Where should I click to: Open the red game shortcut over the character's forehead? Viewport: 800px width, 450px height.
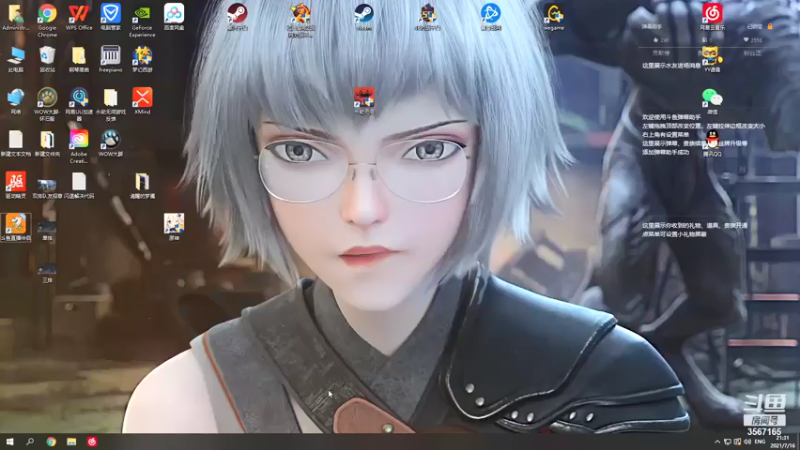tap(364, 101)
